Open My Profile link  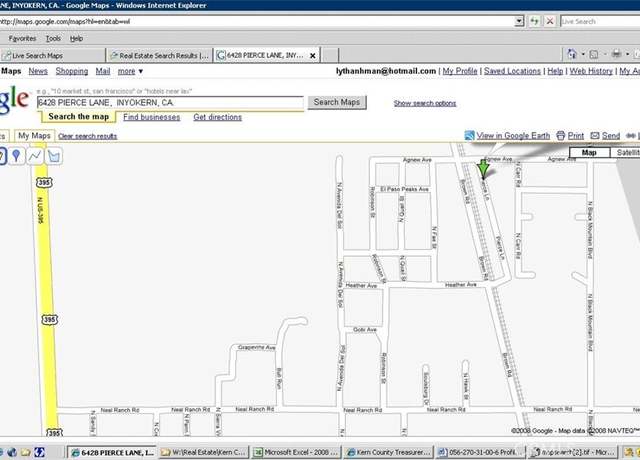click(460, 71)
